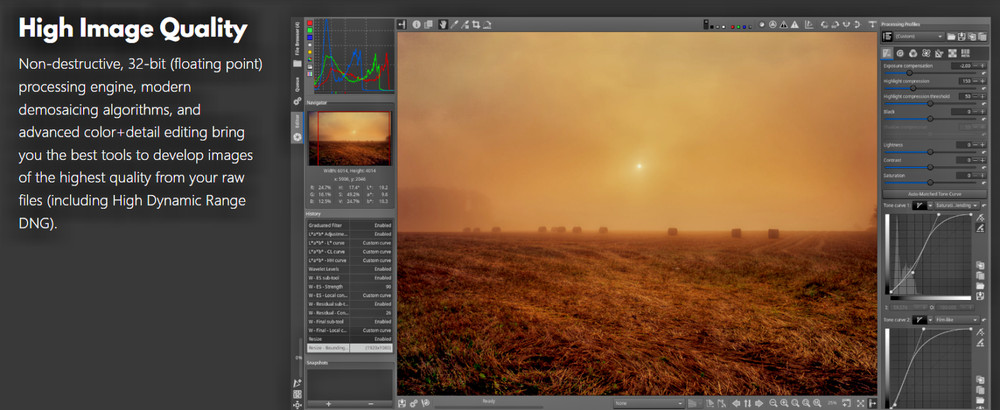
Task: Toggle profile fill mode icon
Action: point(887,36)
